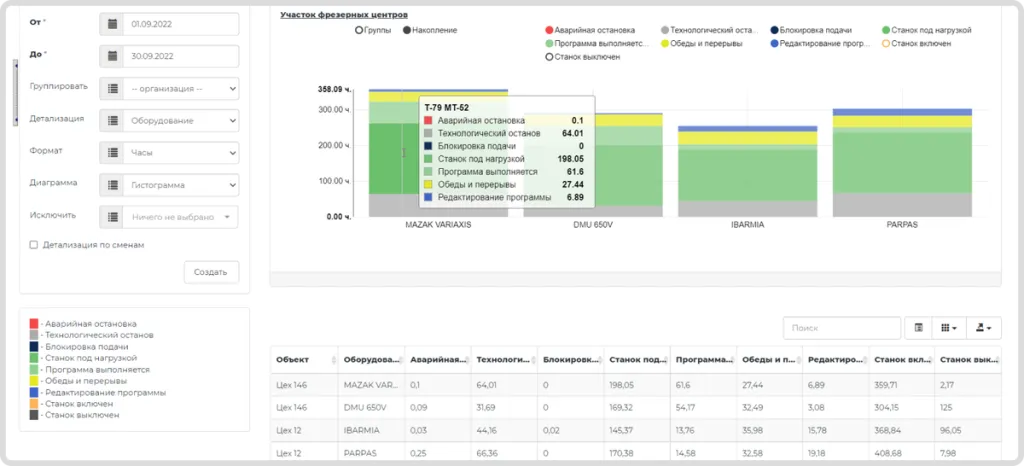Click the 368,84 cell in IBARMIA row

903,431
